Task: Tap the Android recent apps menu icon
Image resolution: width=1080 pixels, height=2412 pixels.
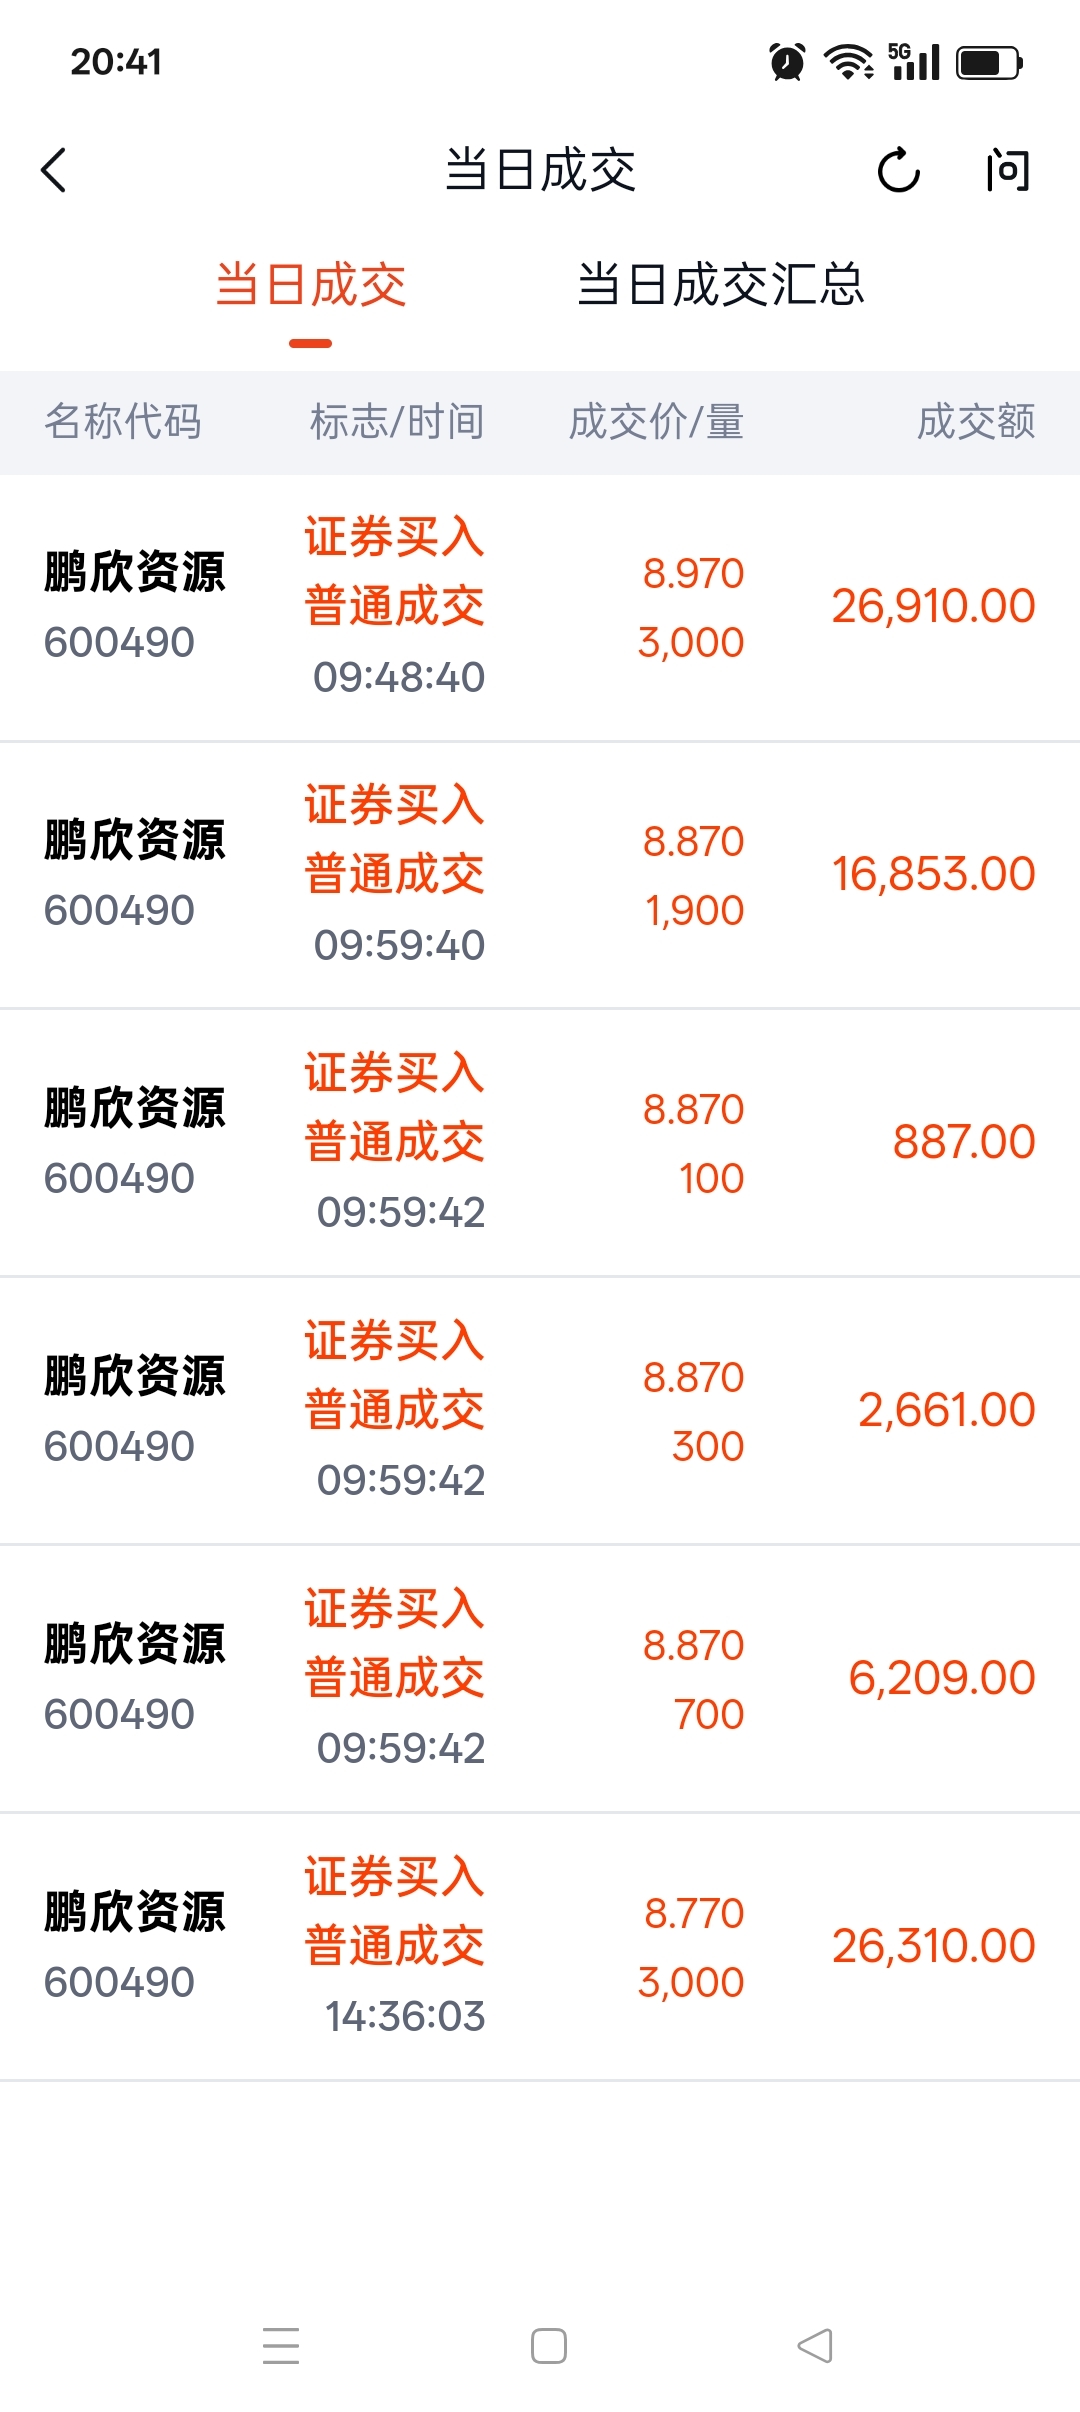Action: pyautogui.click(x=281, y=2345)
